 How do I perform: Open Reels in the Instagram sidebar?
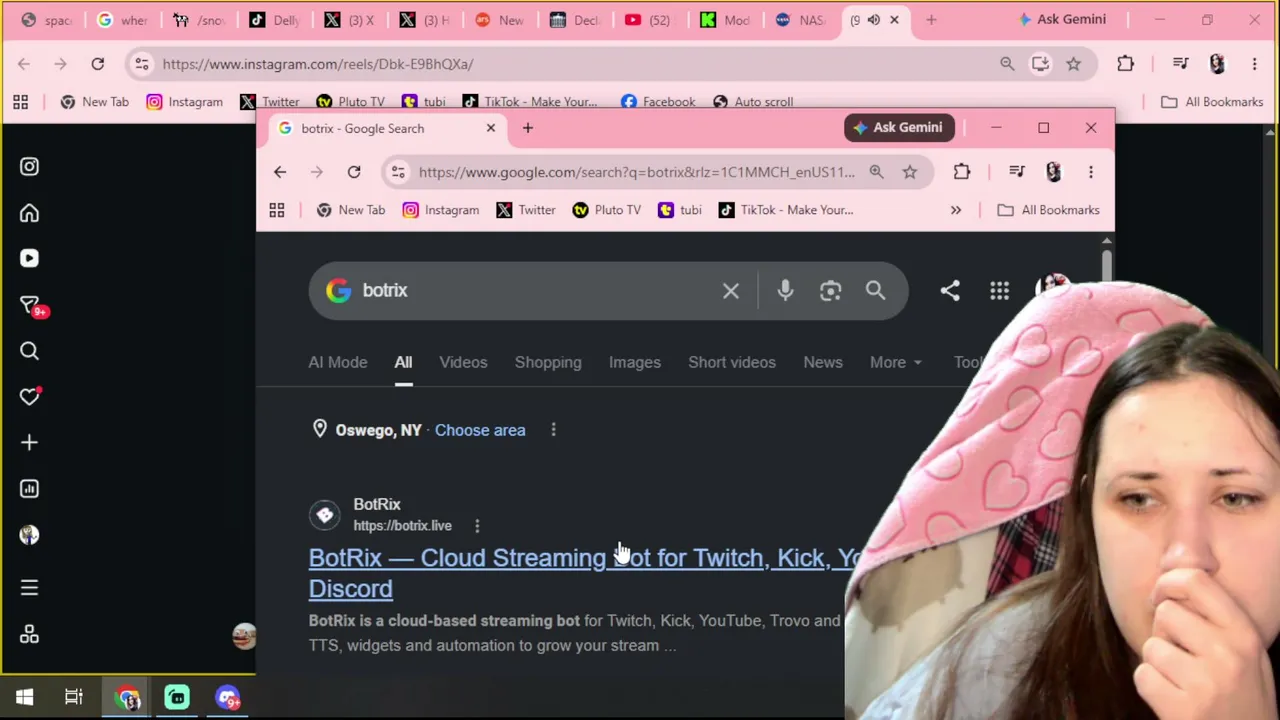click(29, 259)
